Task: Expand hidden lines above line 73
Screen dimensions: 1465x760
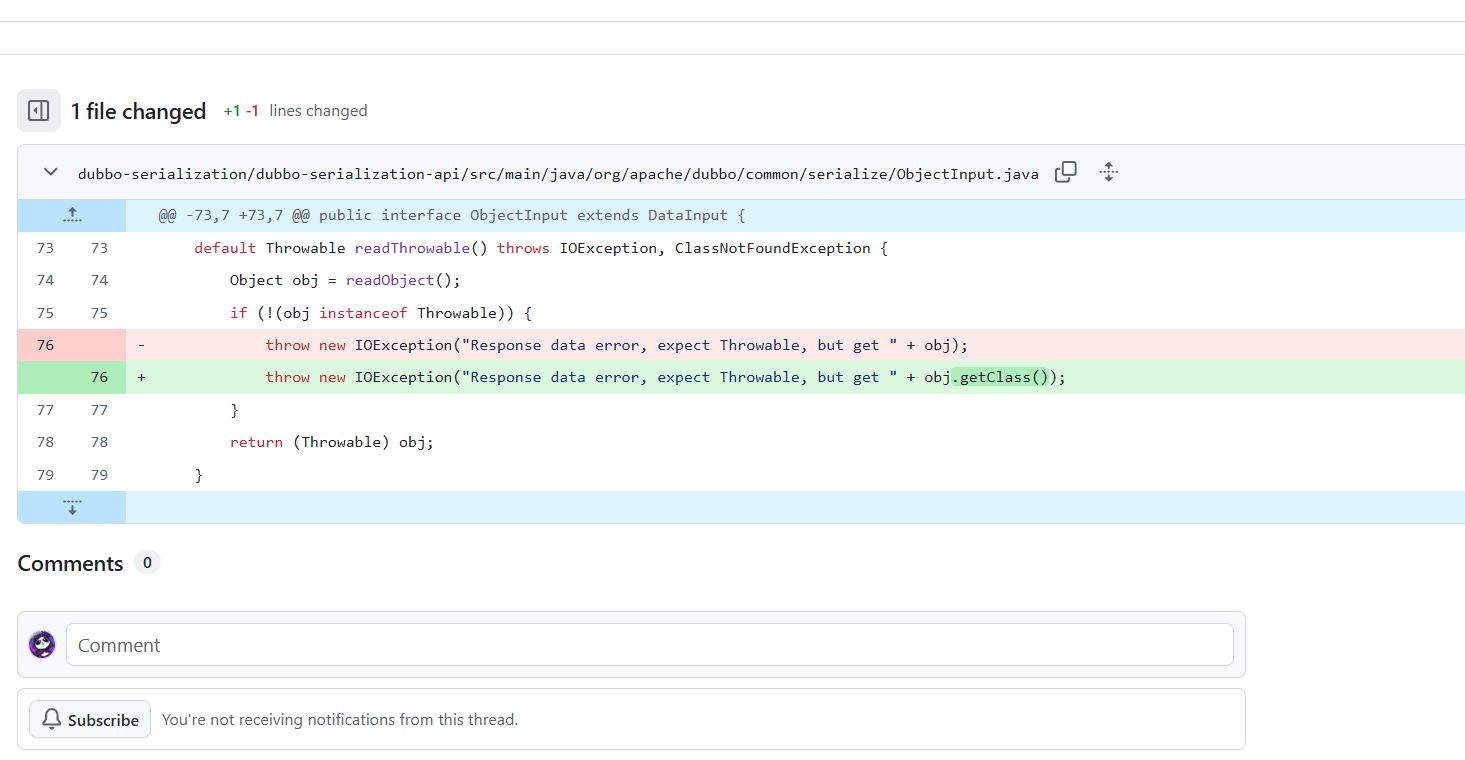Action: (x=72, y=215)
